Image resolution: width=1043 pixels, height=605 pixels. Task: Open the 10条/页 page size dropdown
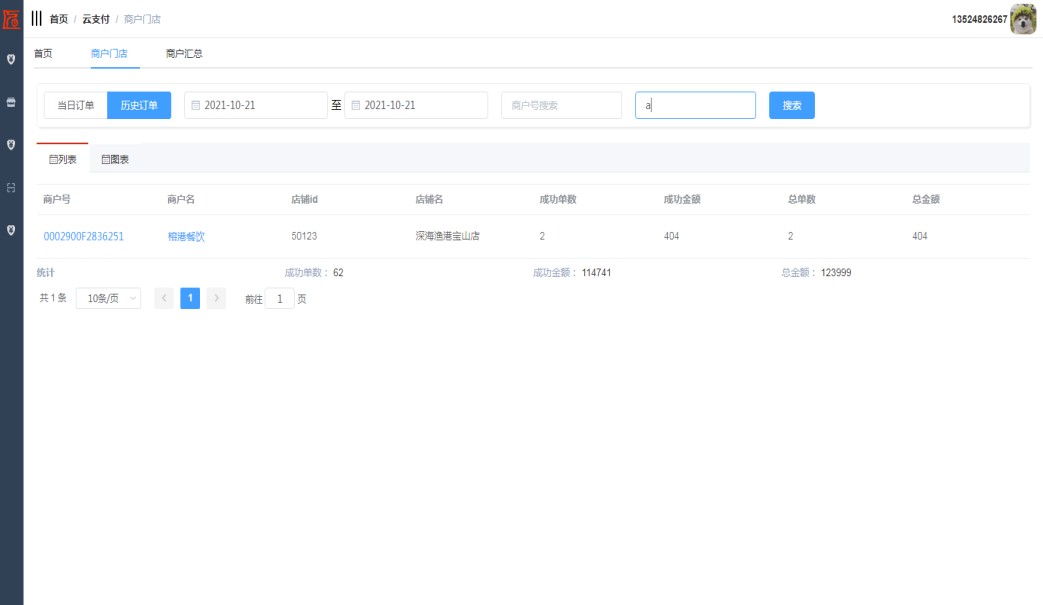click(108, 298)
